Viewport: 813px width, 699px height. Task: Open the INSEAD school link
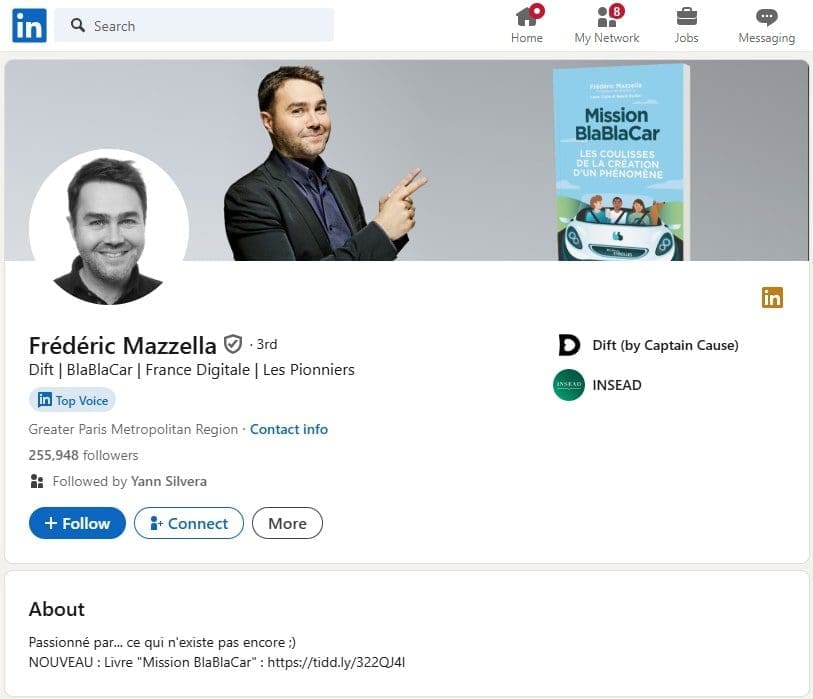617,385
